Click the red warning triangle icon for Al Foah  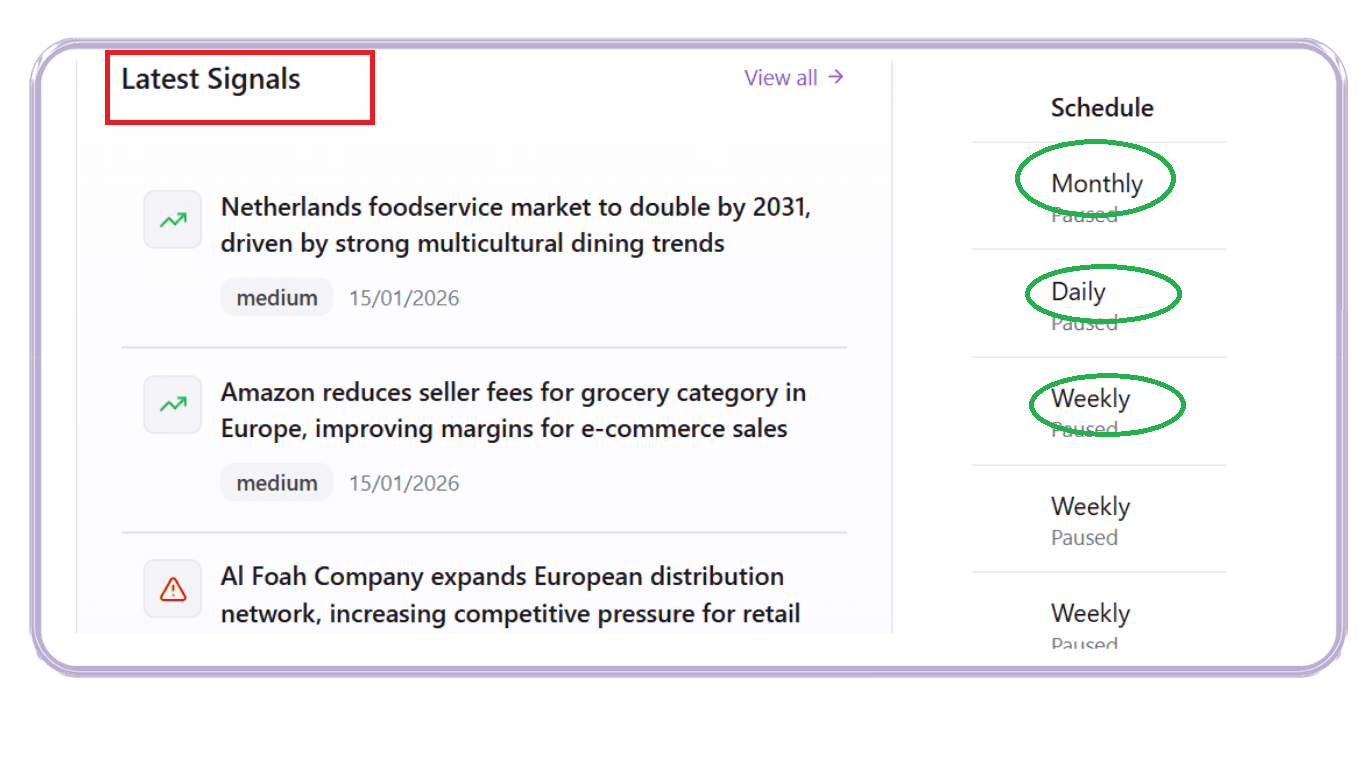tap(173, 589)
